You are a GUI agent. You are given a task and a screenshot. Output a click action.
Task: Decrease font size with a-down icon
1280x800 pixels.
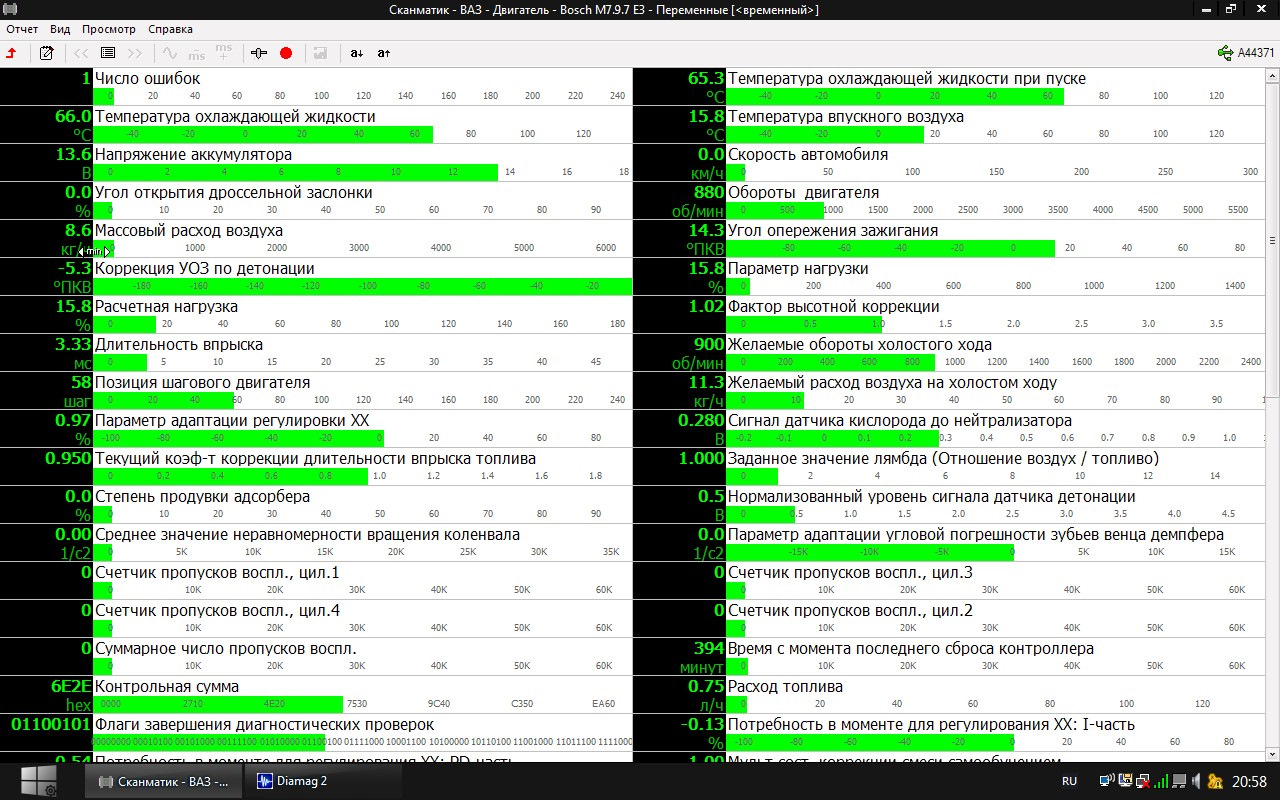click(x=357, y=53)
